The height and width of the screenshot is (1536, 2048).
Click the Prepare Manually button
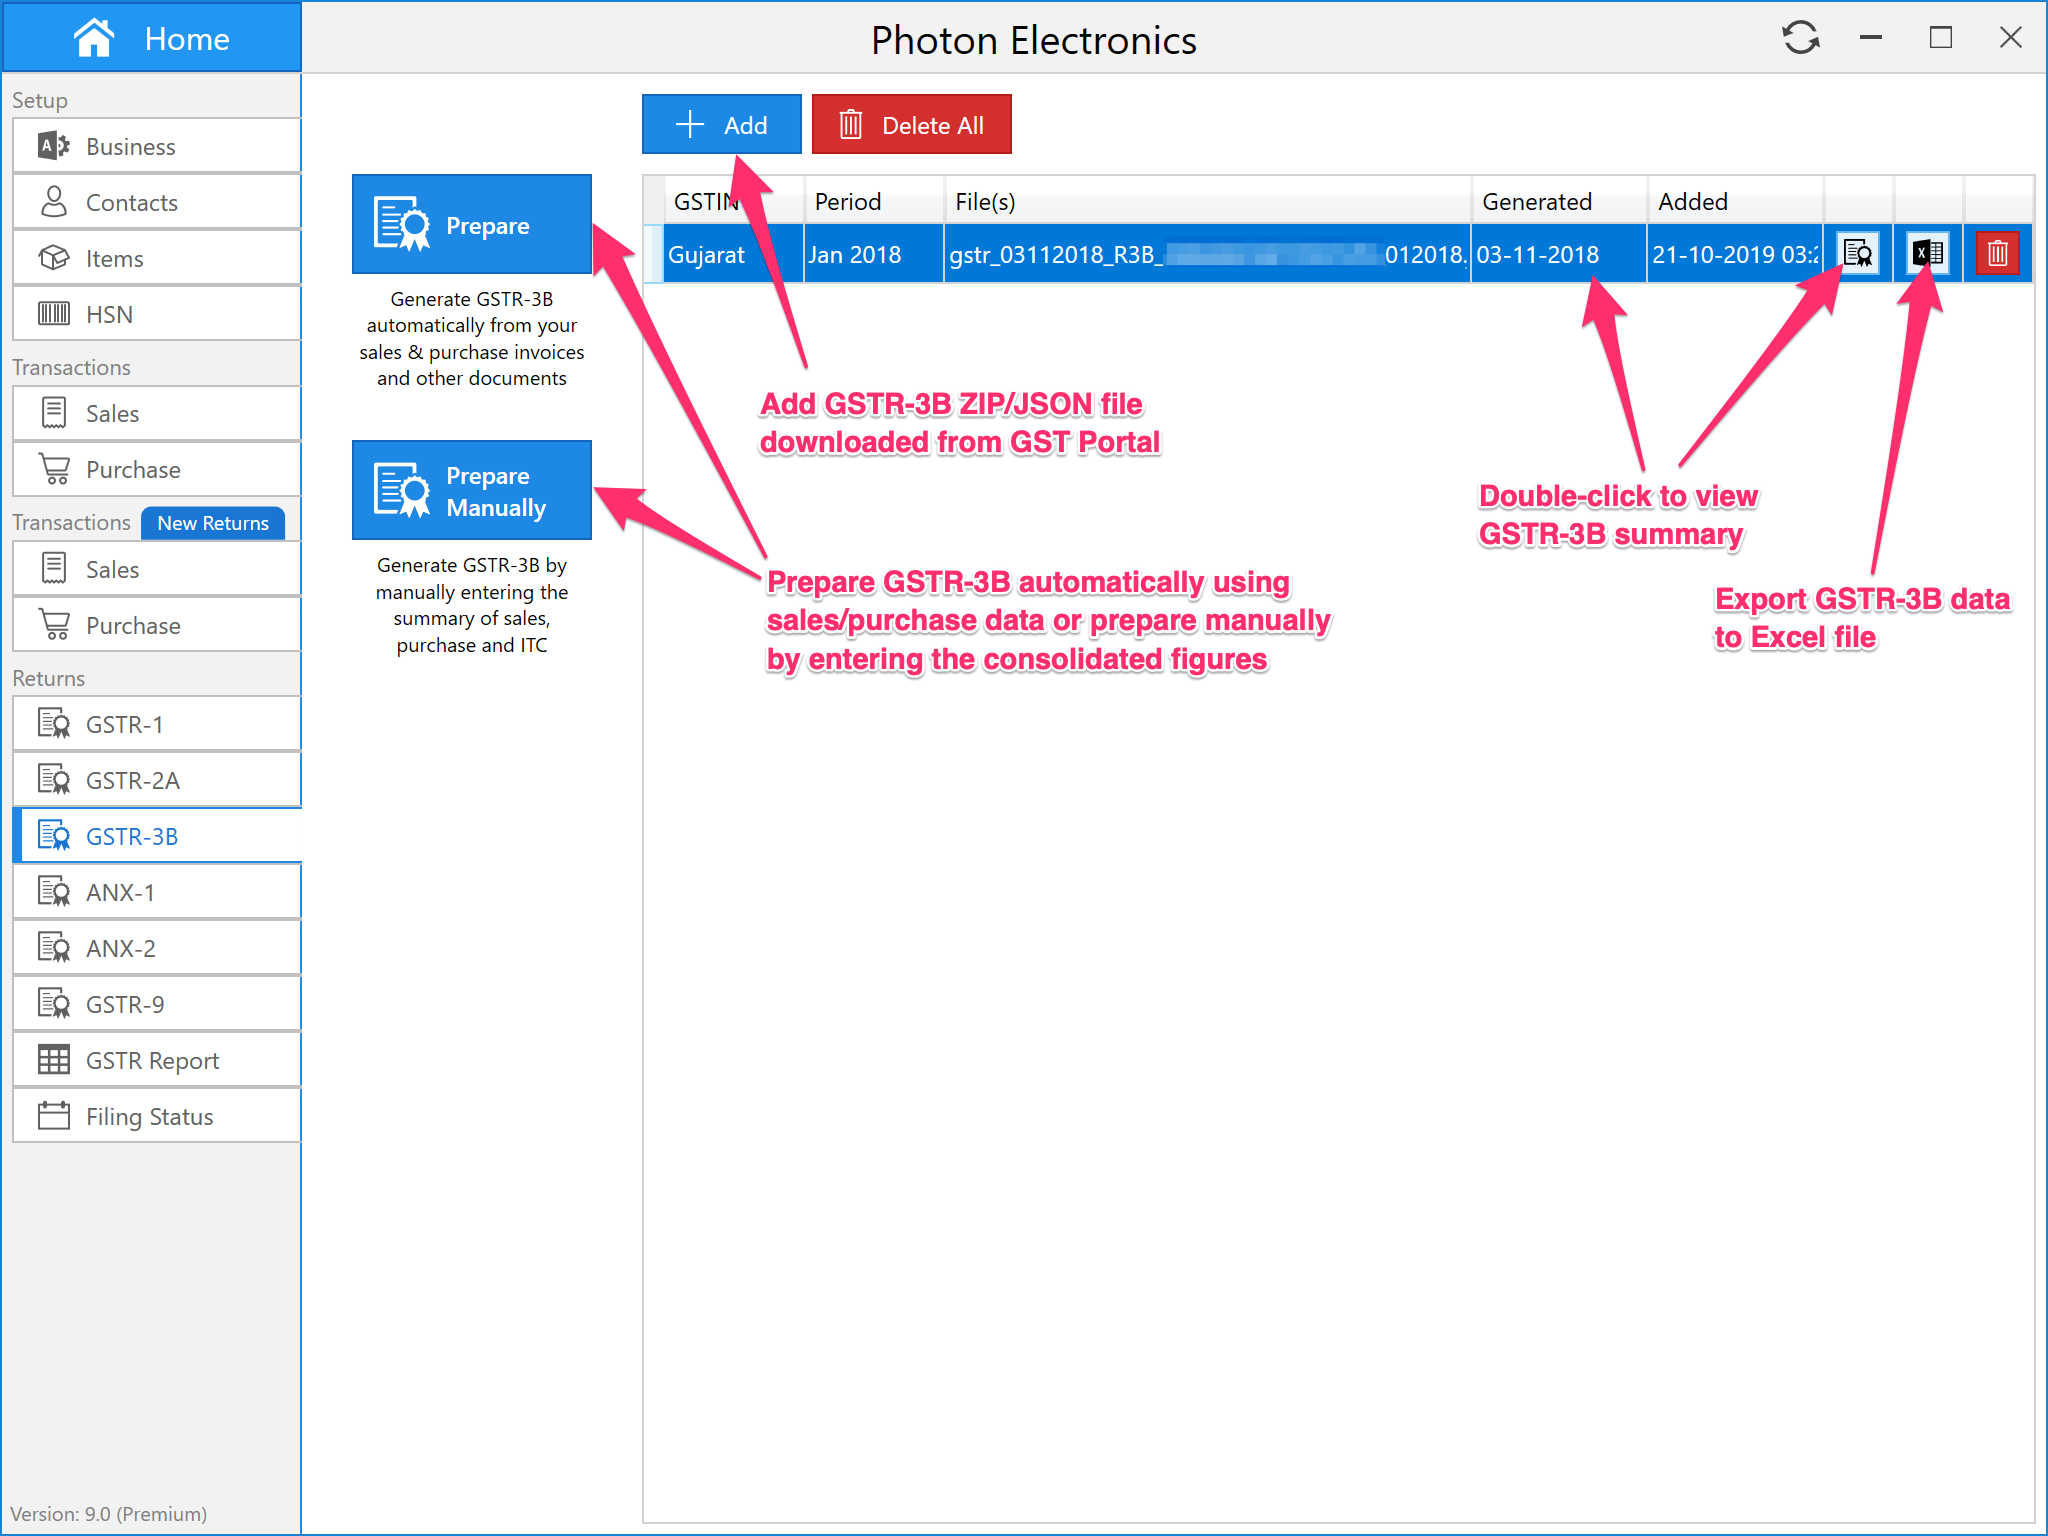pos(472,491)
